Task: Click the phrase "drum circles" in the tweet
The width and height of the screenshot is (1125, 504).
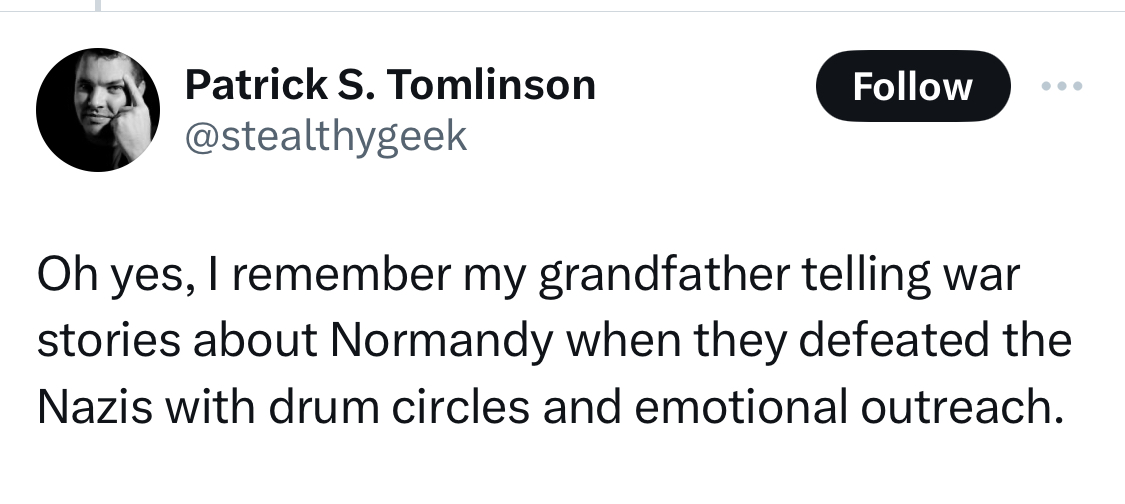Action: pos(400,406)
